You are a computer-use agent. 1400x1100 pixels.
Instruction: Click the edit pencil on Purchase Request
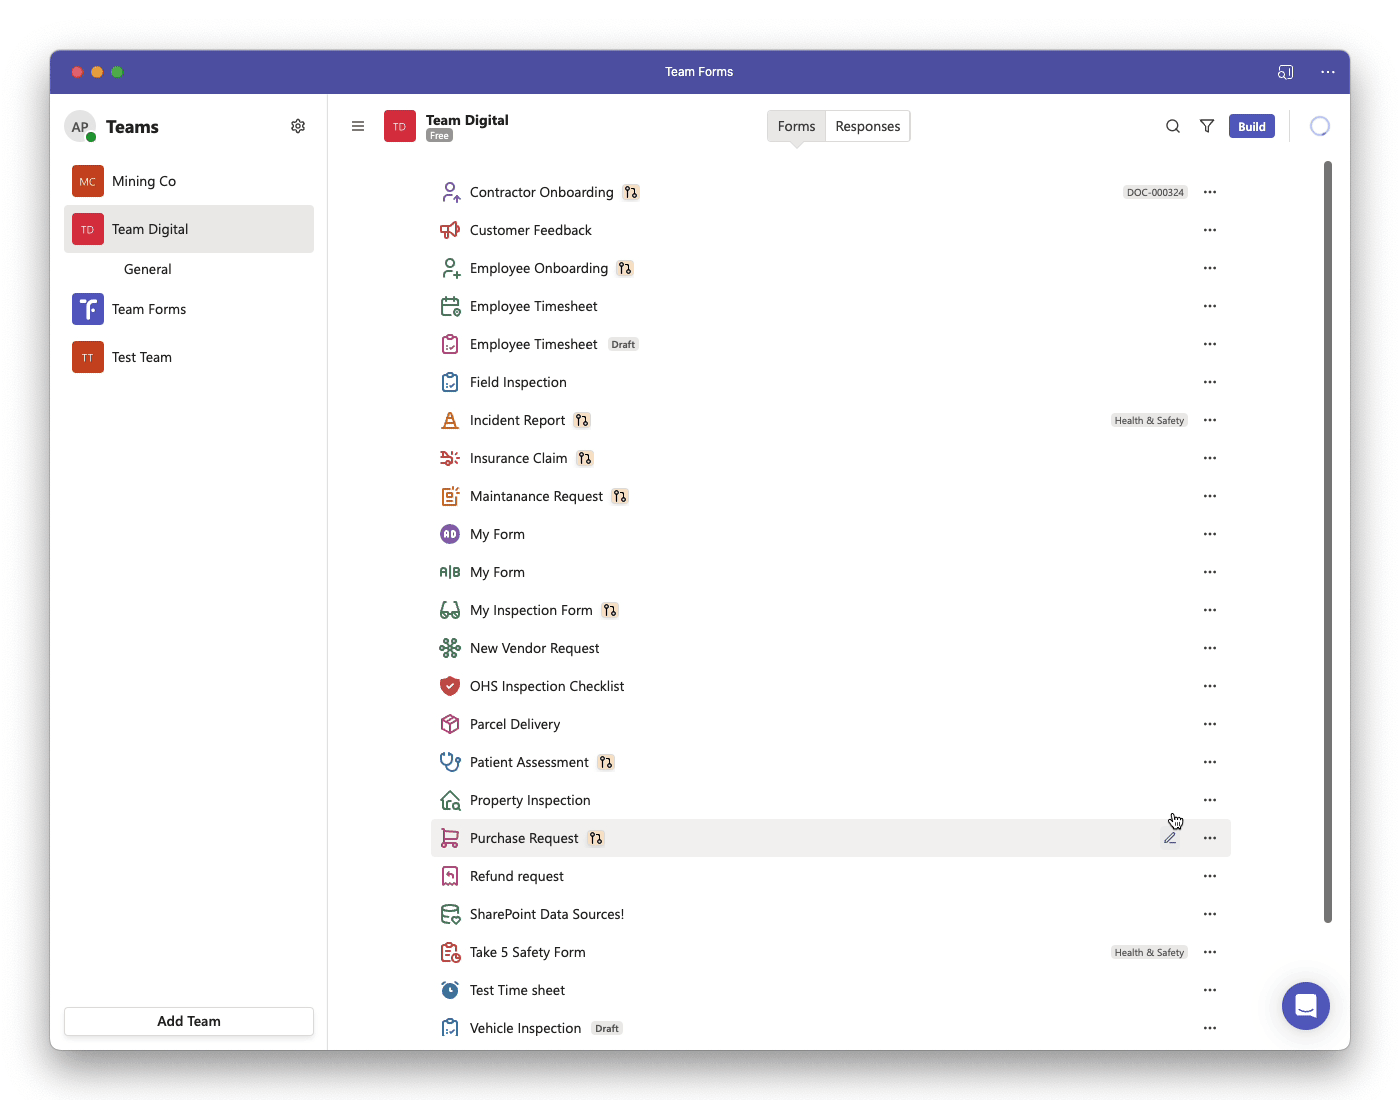[x=1170, y=838]
